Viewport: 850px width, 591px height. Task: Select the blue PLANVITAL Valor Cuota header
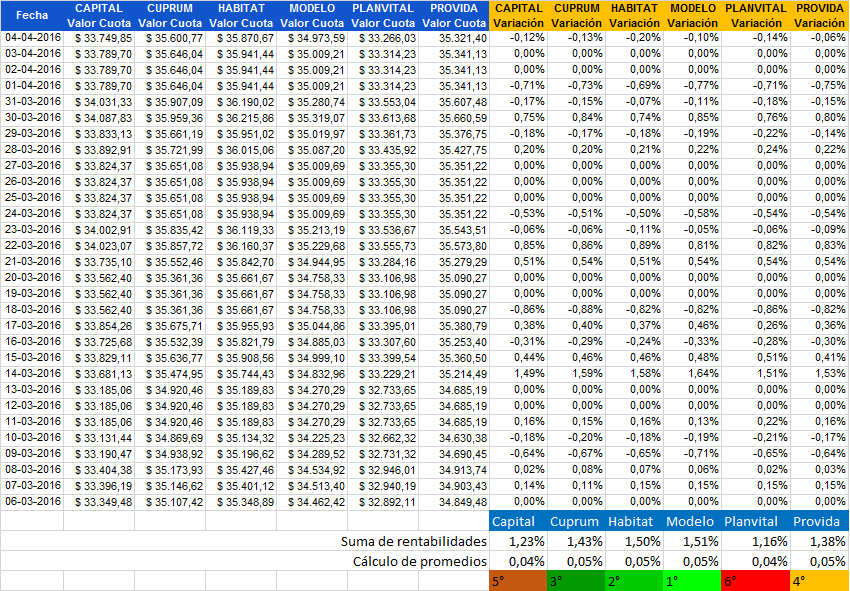pos(383,16)
